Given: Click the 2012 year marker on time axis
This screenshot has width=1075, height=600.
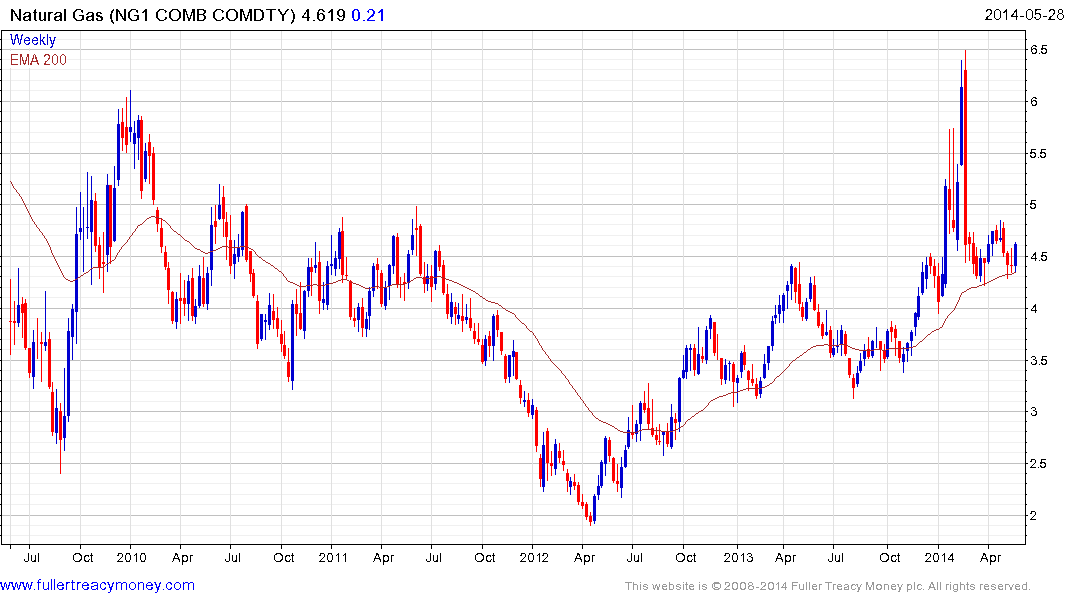Looking at the screenshot, I should tap(535, 557).
